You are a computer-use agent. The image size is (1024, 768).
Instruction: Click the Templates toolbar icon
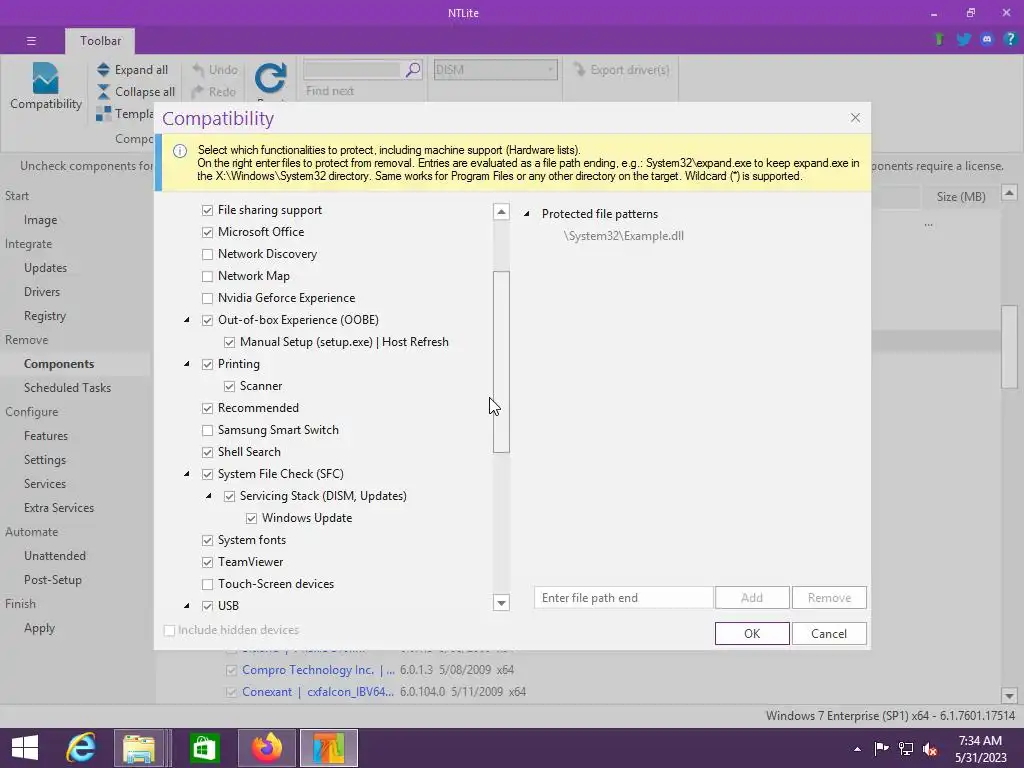tap(103, 114)
